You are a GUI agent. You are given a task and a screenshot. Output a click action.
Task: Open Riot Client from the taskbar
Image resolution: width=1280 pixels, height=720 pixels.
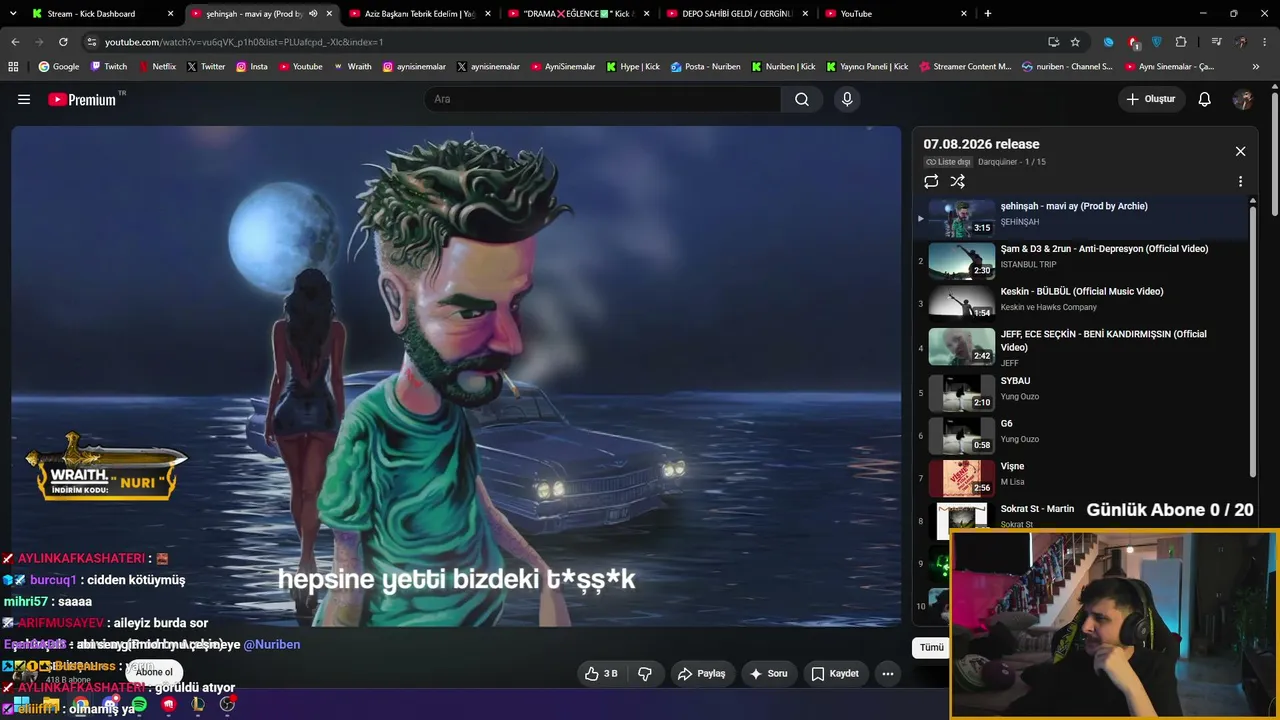coord(168,705)
